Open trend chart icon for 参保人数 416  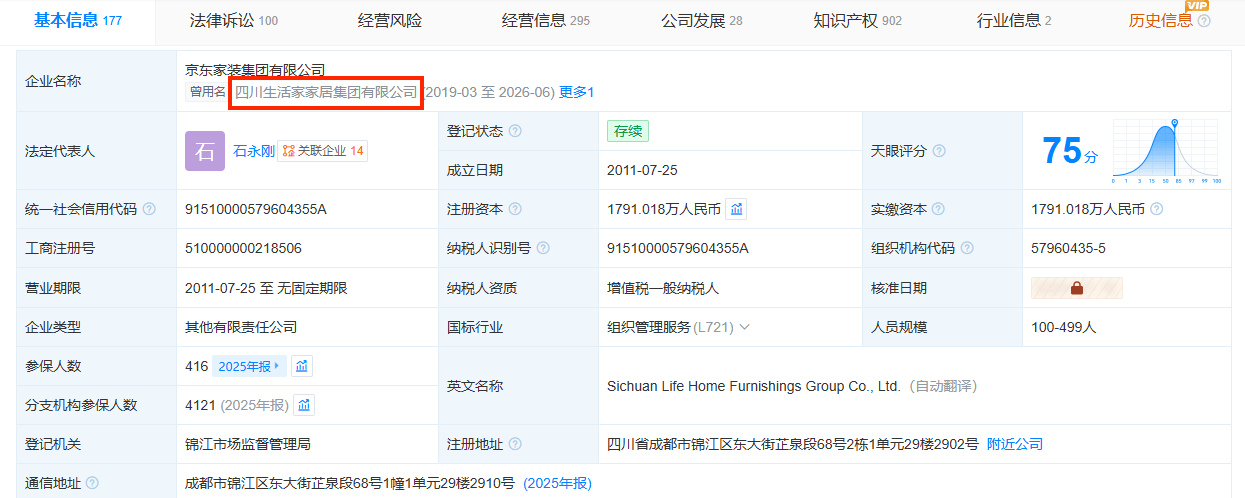click(302, 366)
